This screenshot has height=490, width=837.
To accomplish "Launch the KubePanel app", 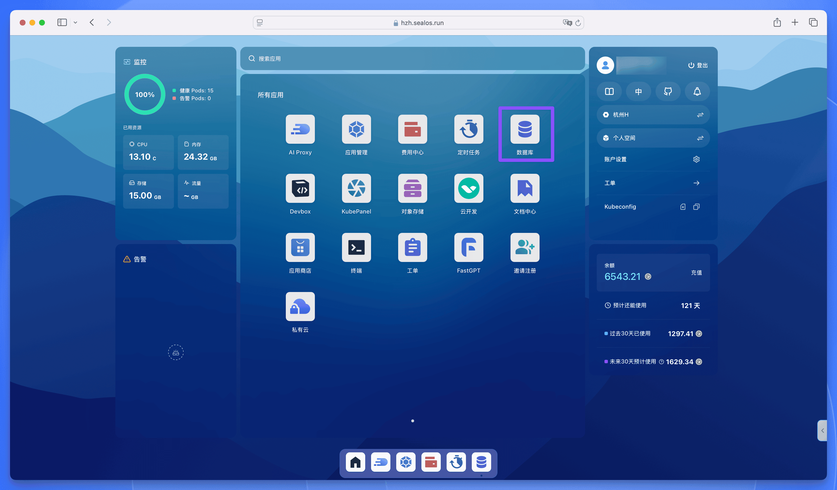I will point(356,188).
